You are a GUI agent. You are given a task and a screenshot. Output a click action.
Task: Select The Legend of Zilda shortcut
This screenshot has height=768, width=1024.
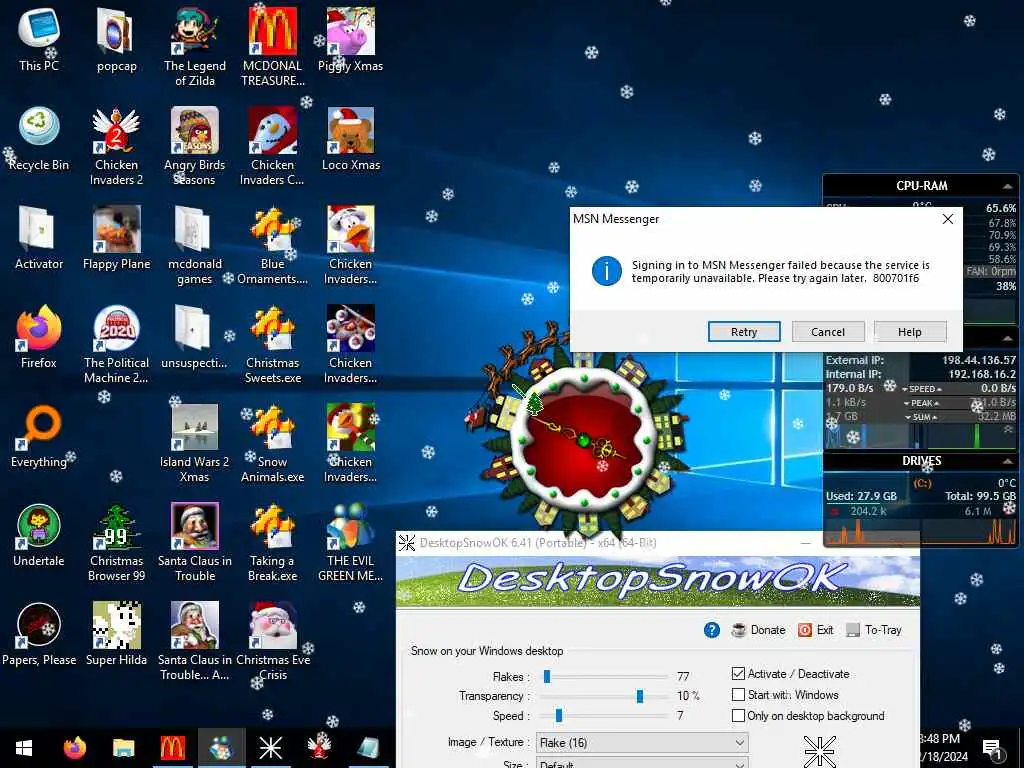(x=195, y=47)
